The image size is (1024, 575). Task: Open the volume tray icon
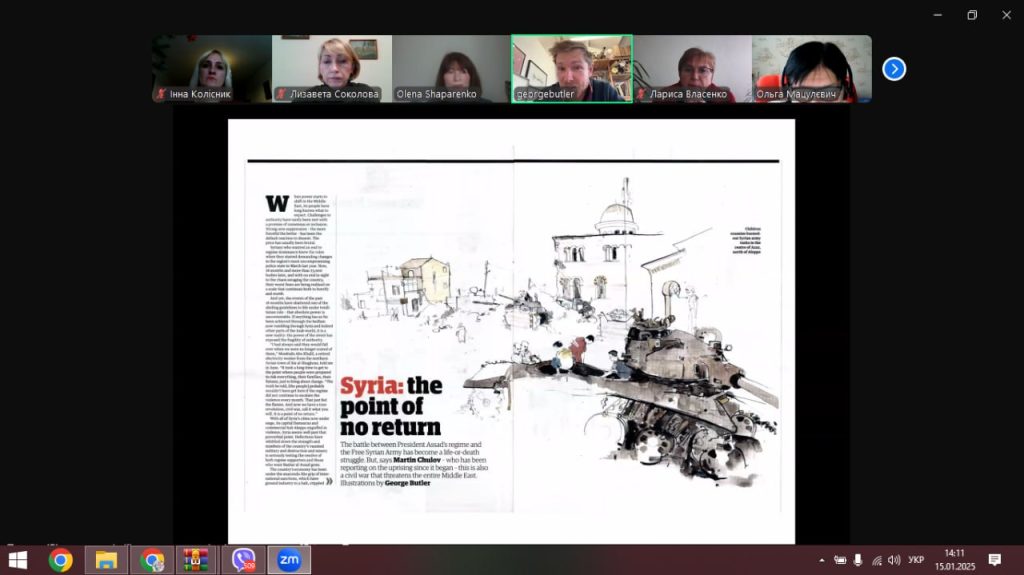(x=894, y=560)
